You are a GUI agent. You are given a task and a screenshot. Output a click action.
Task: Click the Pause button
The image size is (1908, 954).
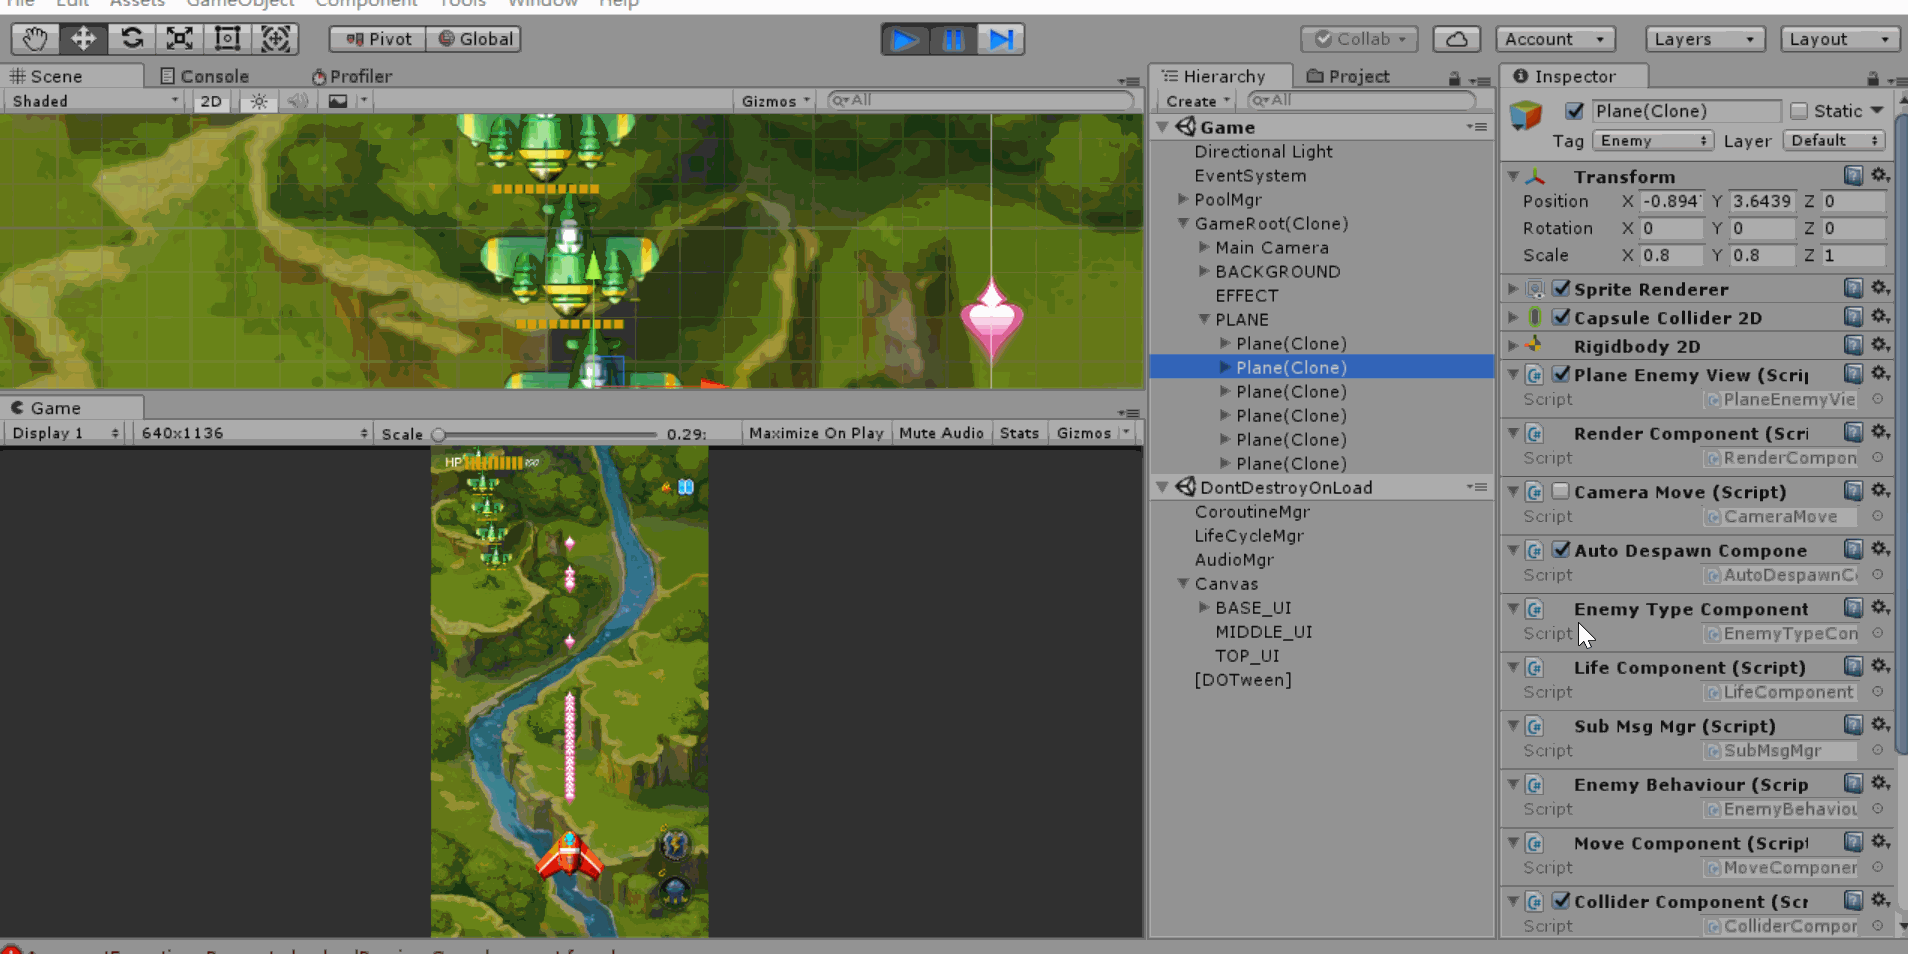(953, 39)
